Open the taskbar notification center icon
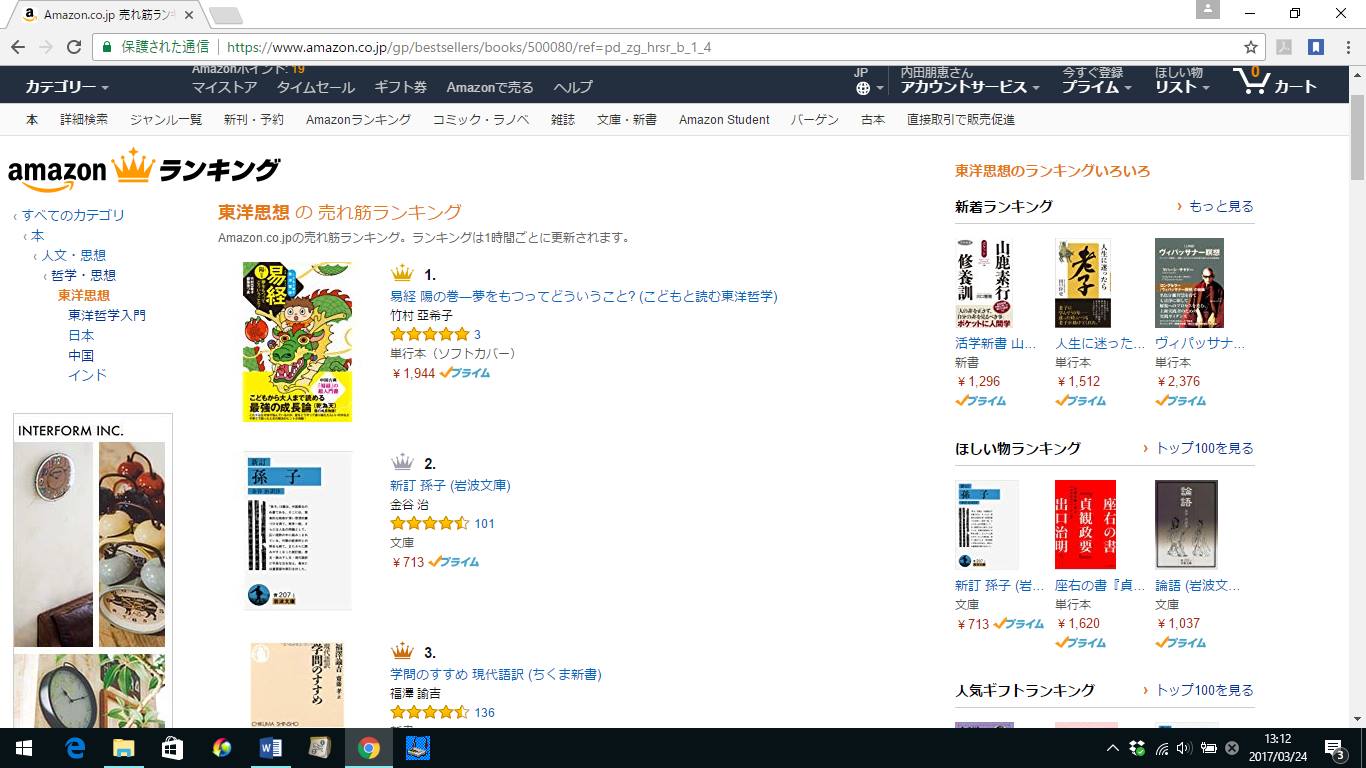Screen dimensions: 1366x768 pyautogui.click(x=1335, y=748)
